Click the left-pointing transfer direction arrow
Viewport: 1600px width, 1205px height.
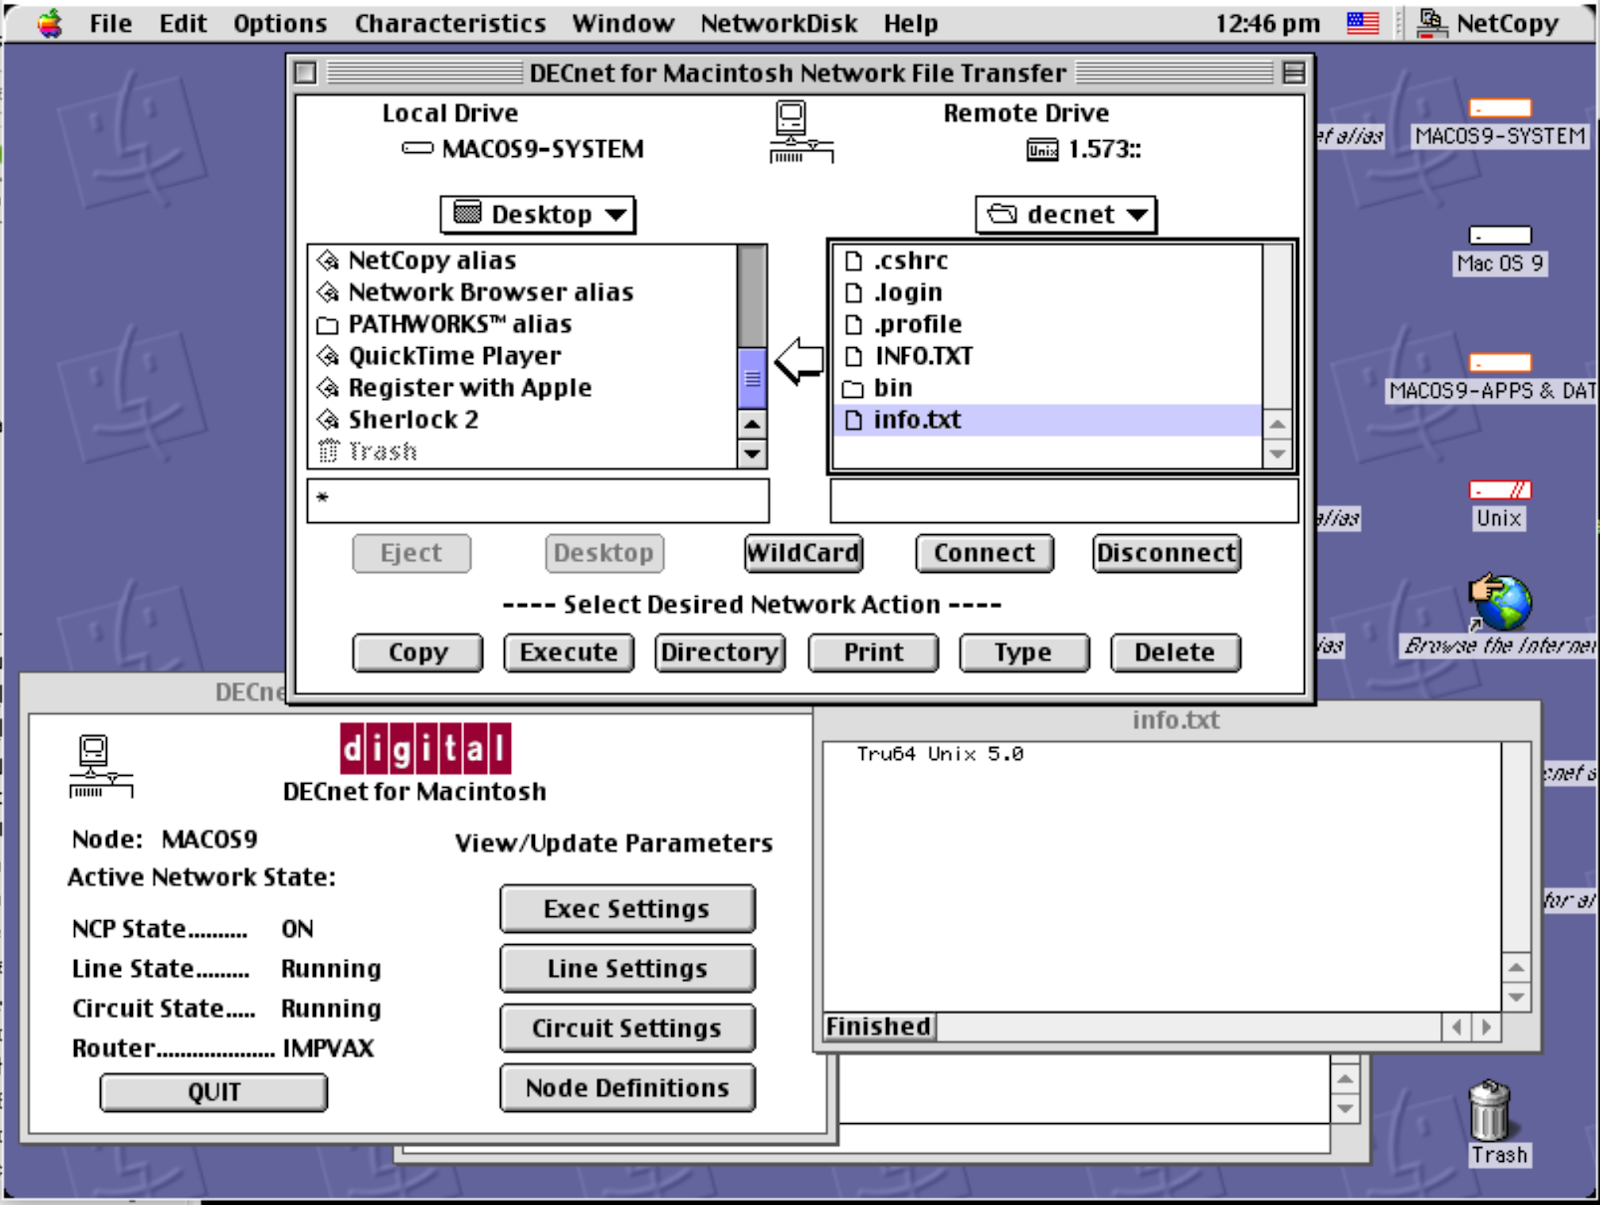(x=799, y=361)
